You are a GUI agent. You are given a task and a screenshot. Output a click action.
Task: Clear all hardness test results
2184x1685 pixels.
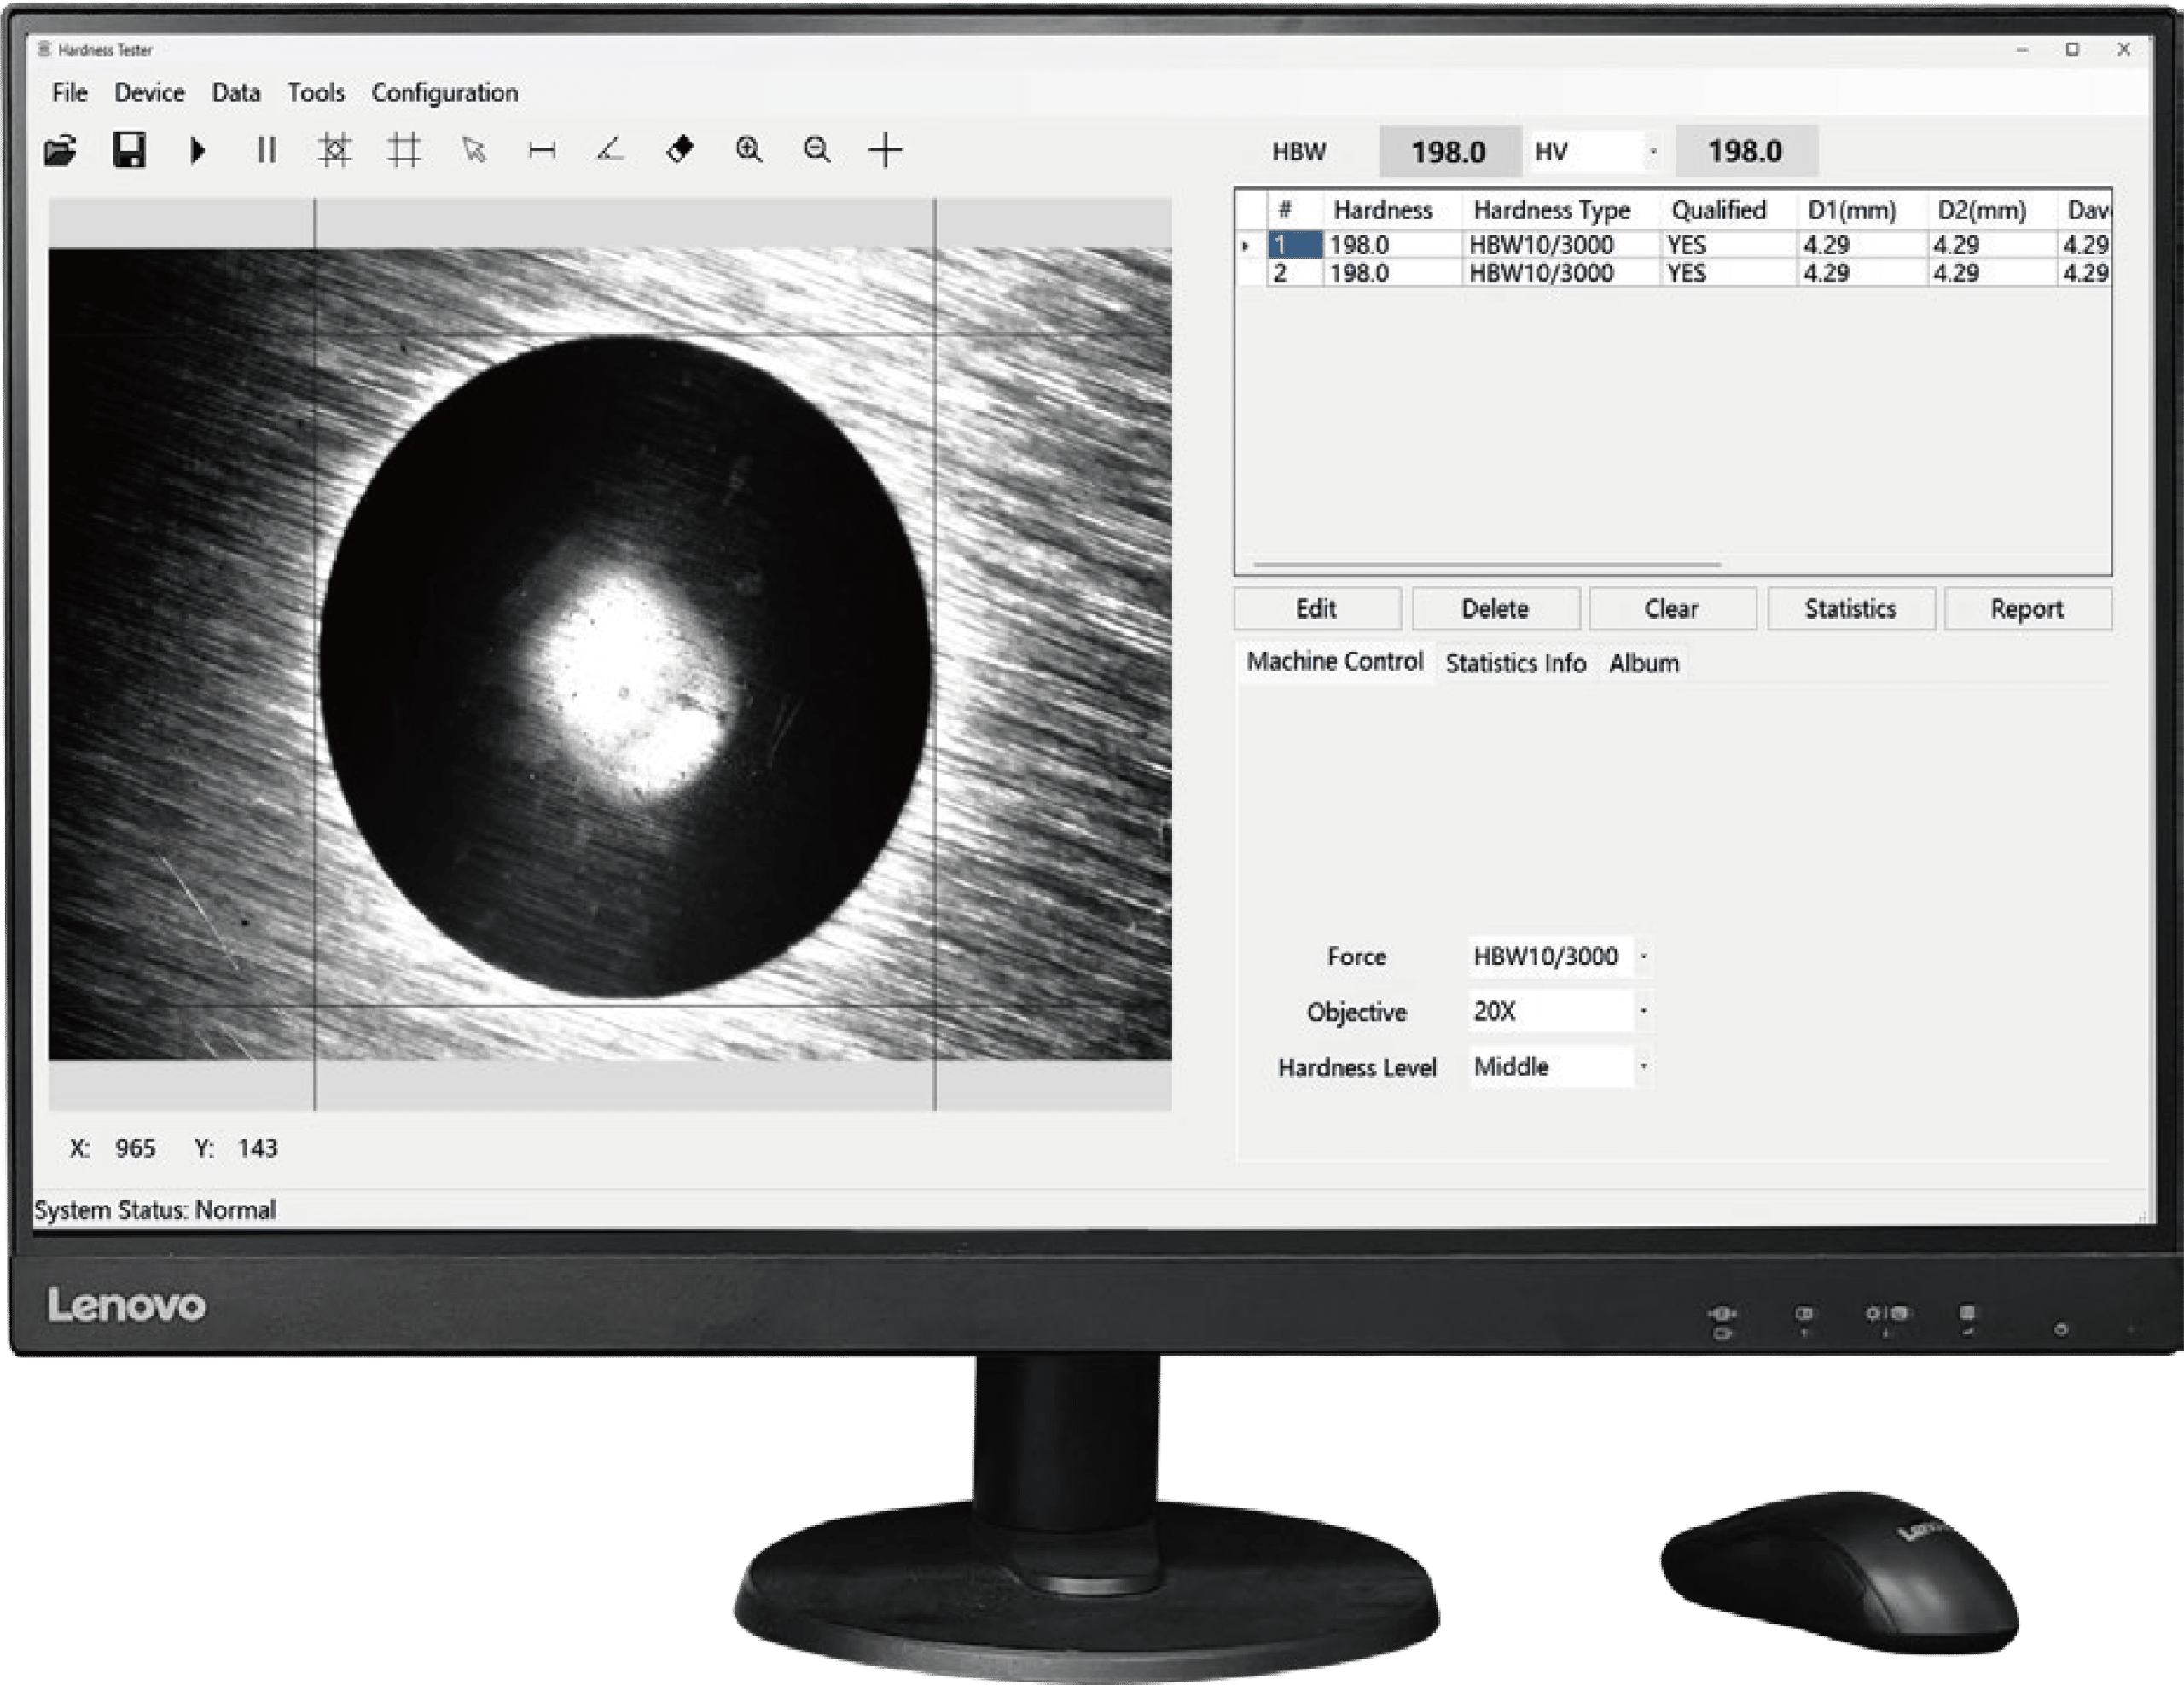coord(1671,608)
